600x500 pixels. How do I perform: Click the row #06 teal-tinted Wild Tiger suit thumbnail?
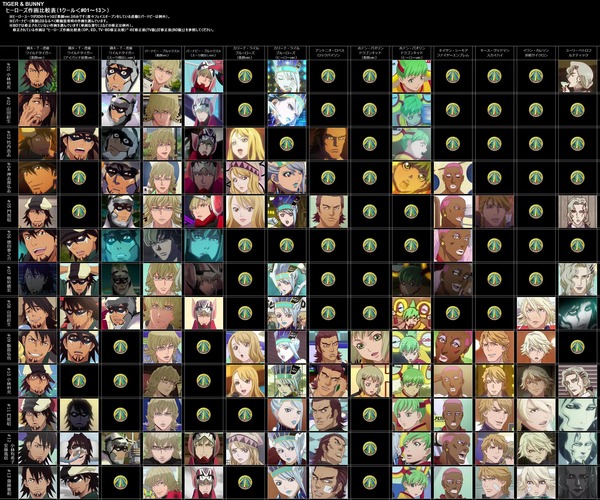click(x=121, y=245)
